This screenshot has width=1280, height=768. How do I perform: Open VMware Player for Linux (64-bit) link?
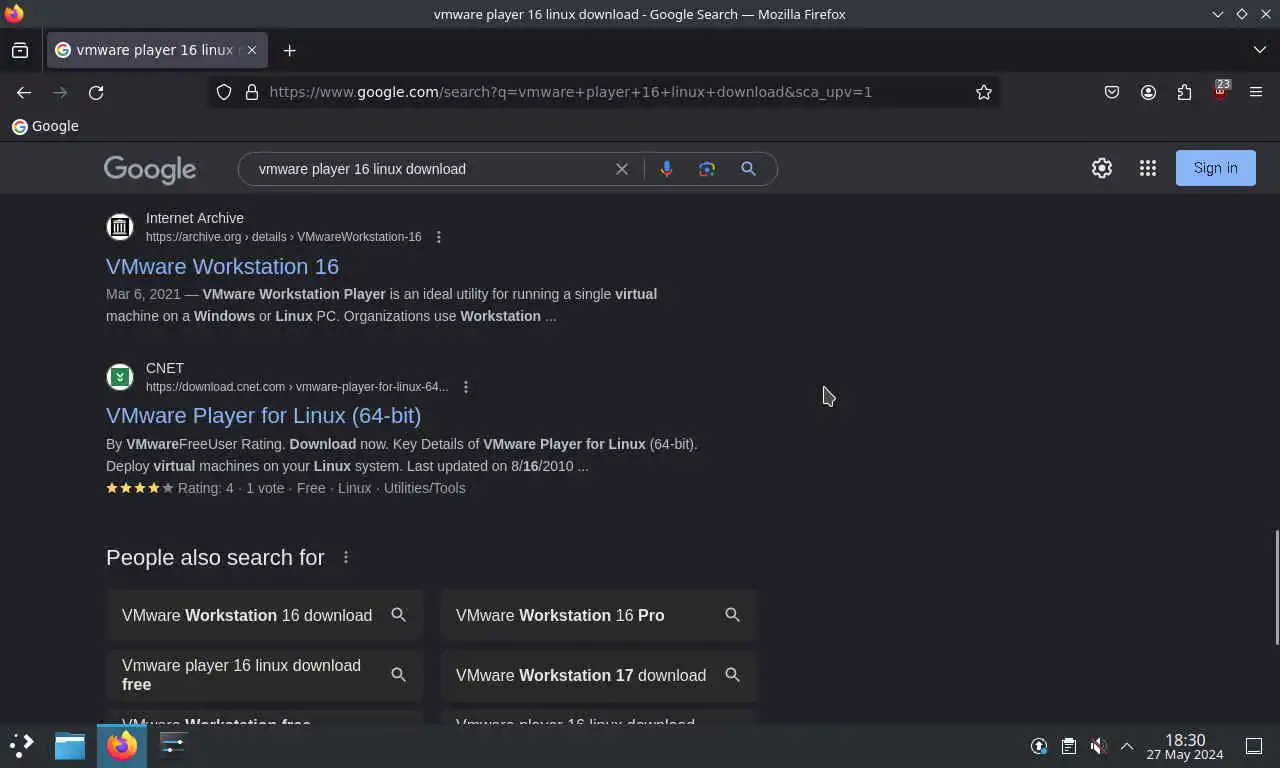[263, 415]
